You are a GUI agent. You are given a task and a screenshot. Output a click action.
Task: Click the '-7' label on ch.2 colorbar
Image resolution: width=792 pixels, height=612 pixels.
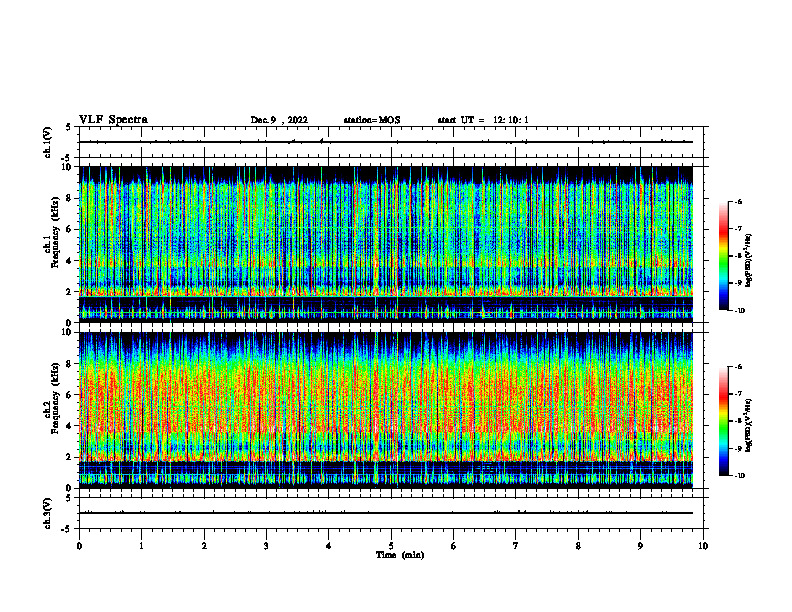click(x=738, y=394)
